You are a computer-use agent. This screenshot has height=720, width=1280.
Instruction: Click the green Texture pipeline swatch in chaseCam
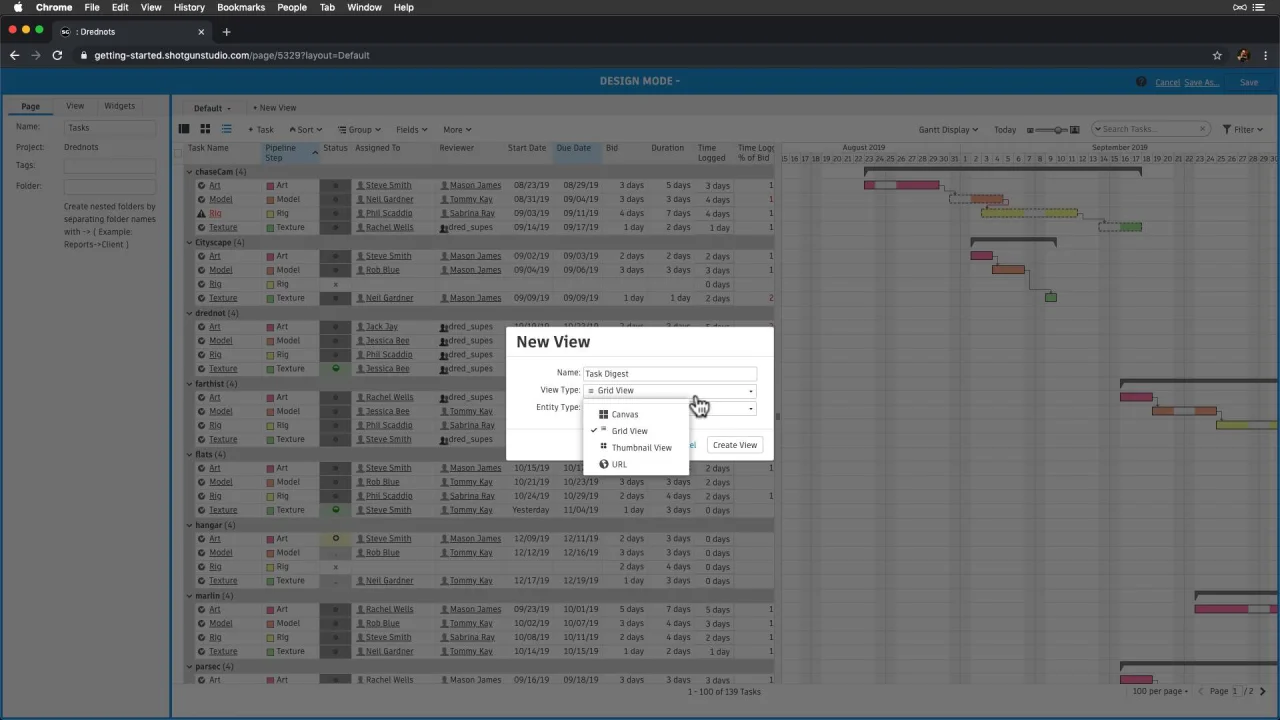(270, 228)
